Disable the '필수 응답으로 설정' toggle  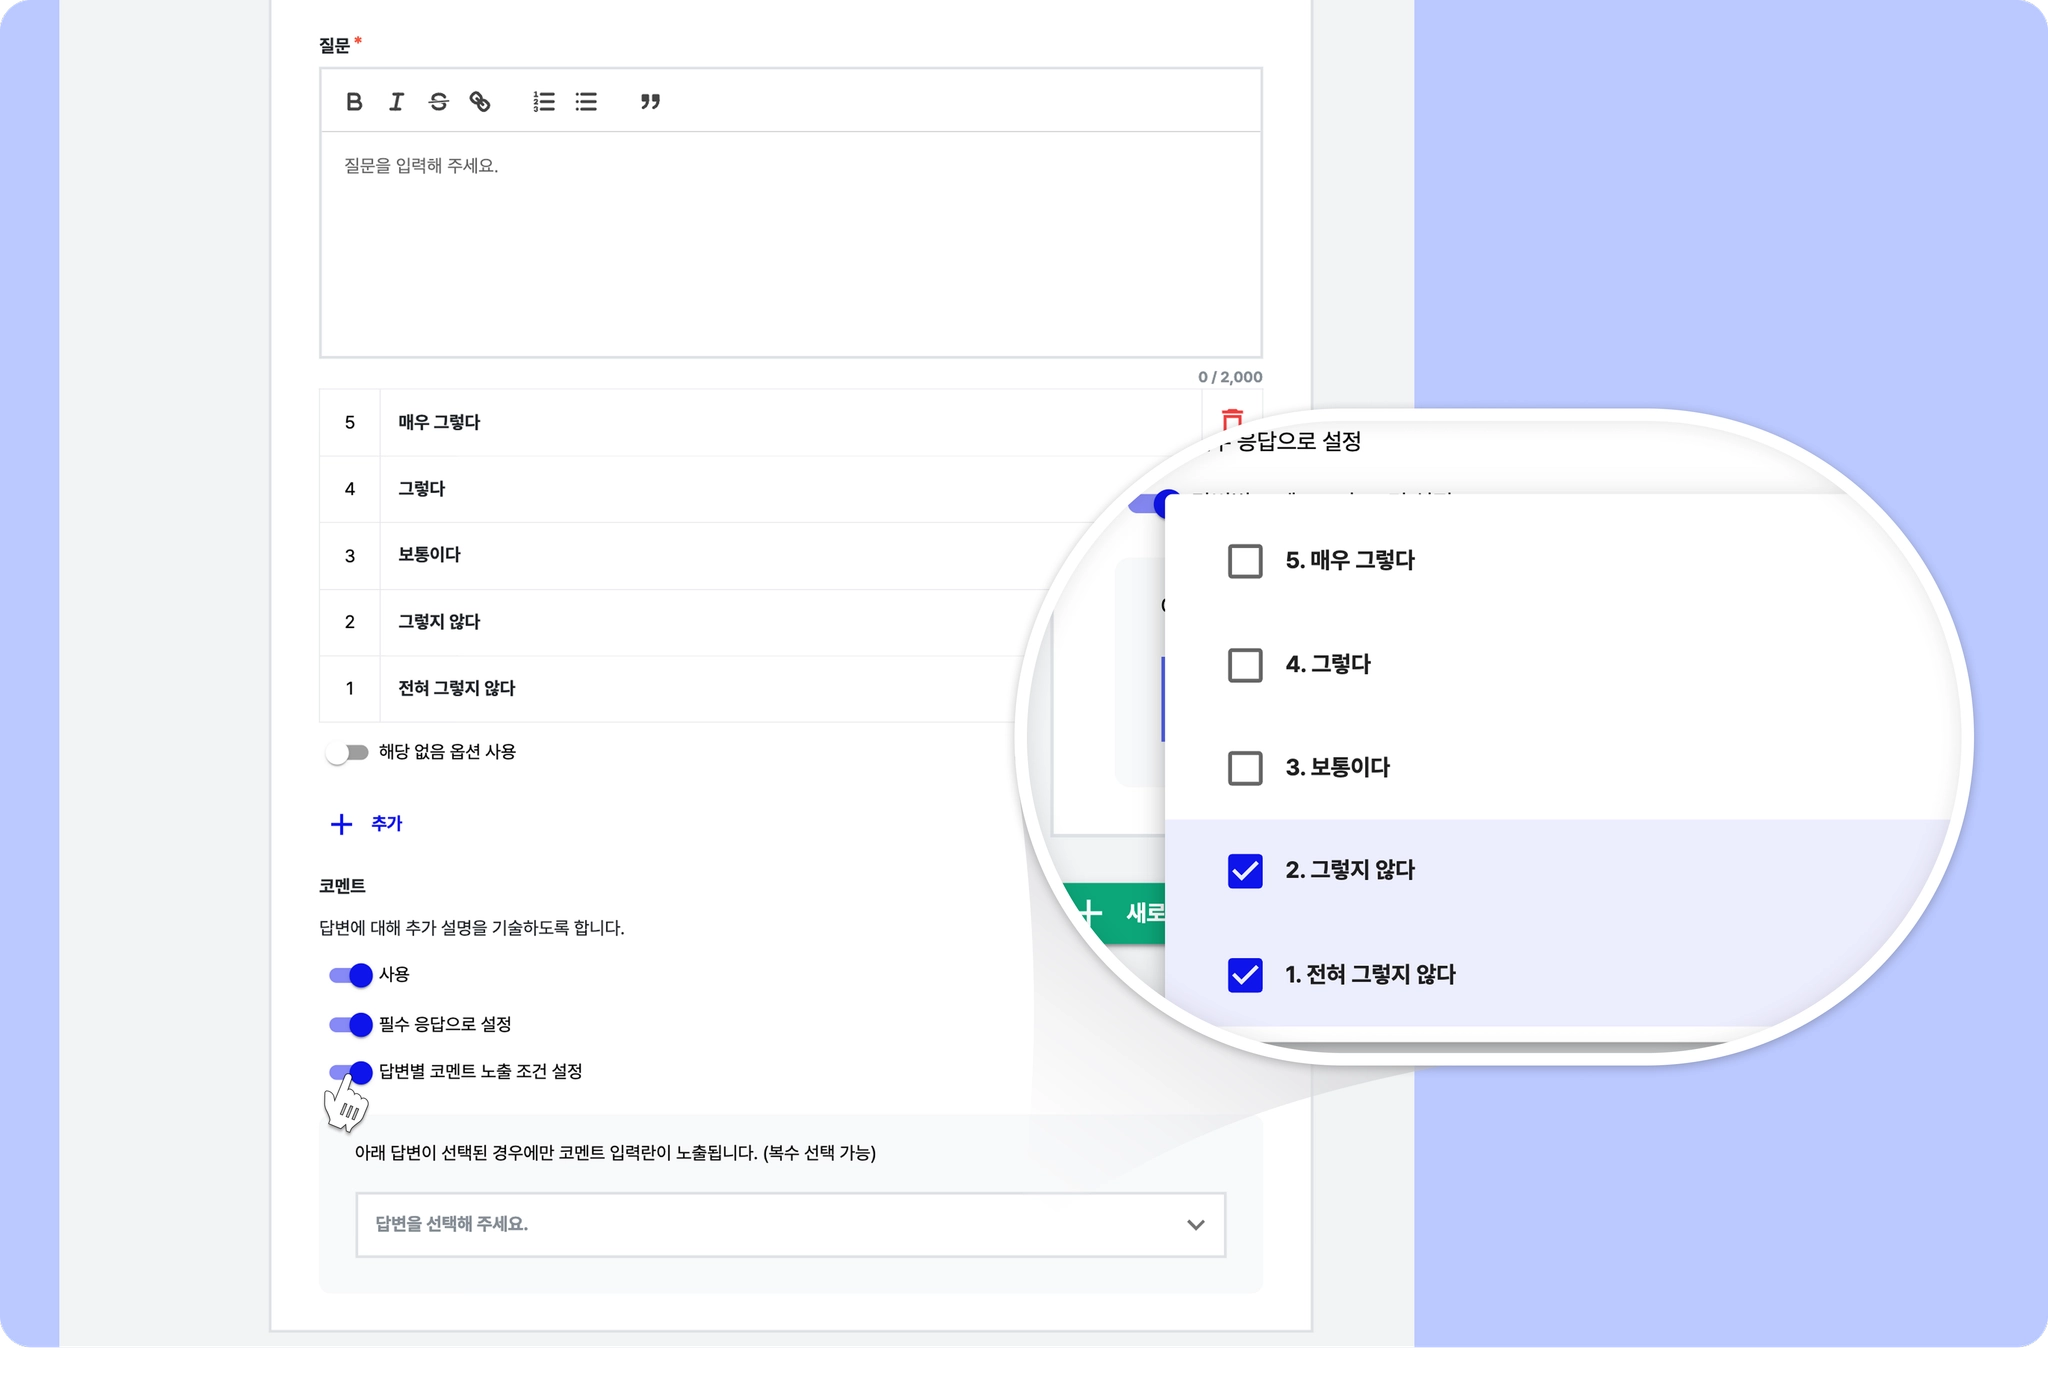coord(350,1024)
